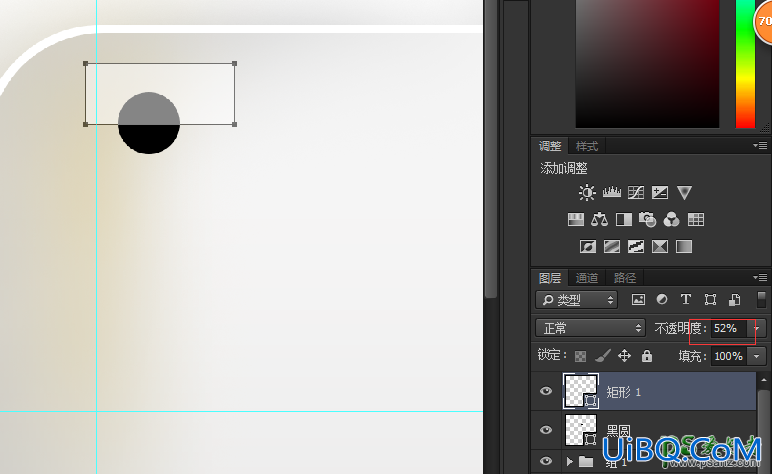
Task: Filter layers by type (T) icon
Action: point(685,299)
